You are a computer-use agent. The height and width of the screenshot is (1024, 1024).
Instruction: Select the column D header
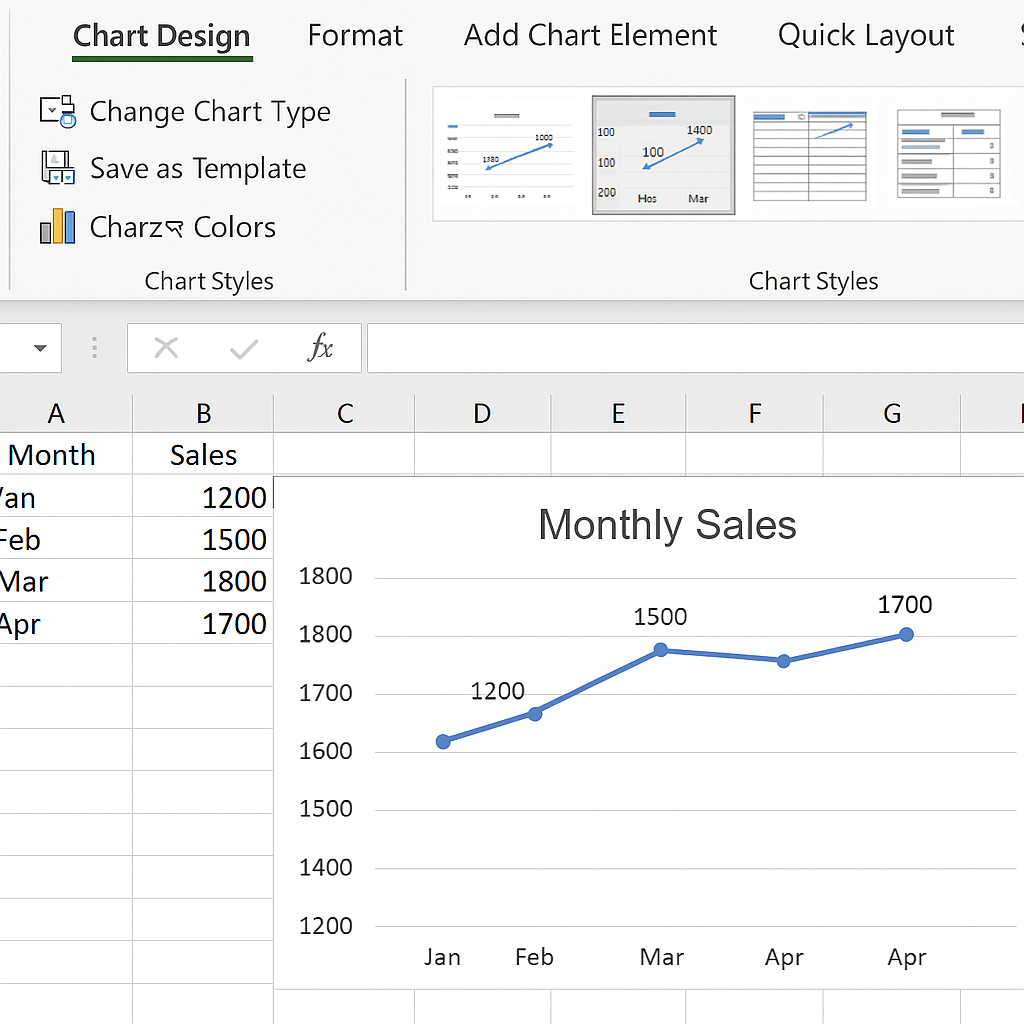pos(482,413)
